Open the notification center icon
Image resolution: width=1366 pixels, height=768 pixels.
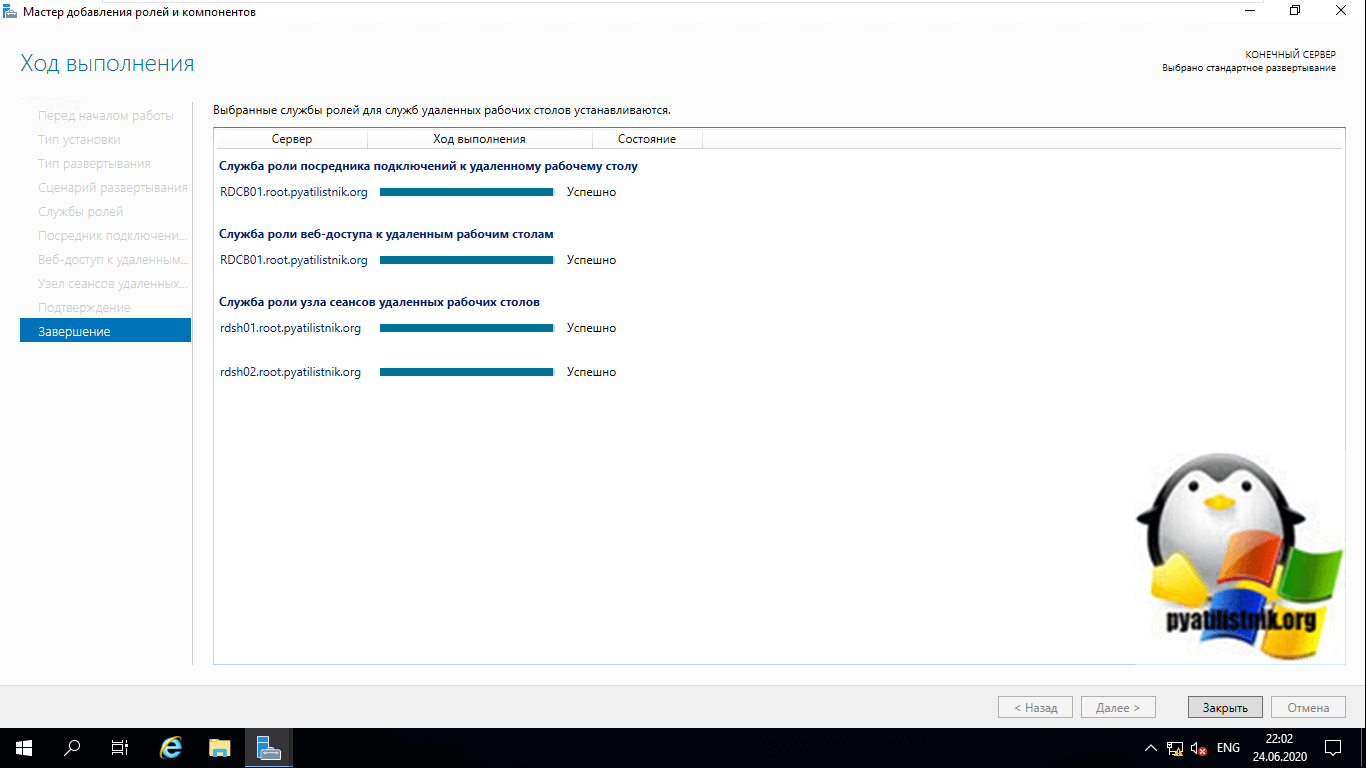tap(1332, 747)
